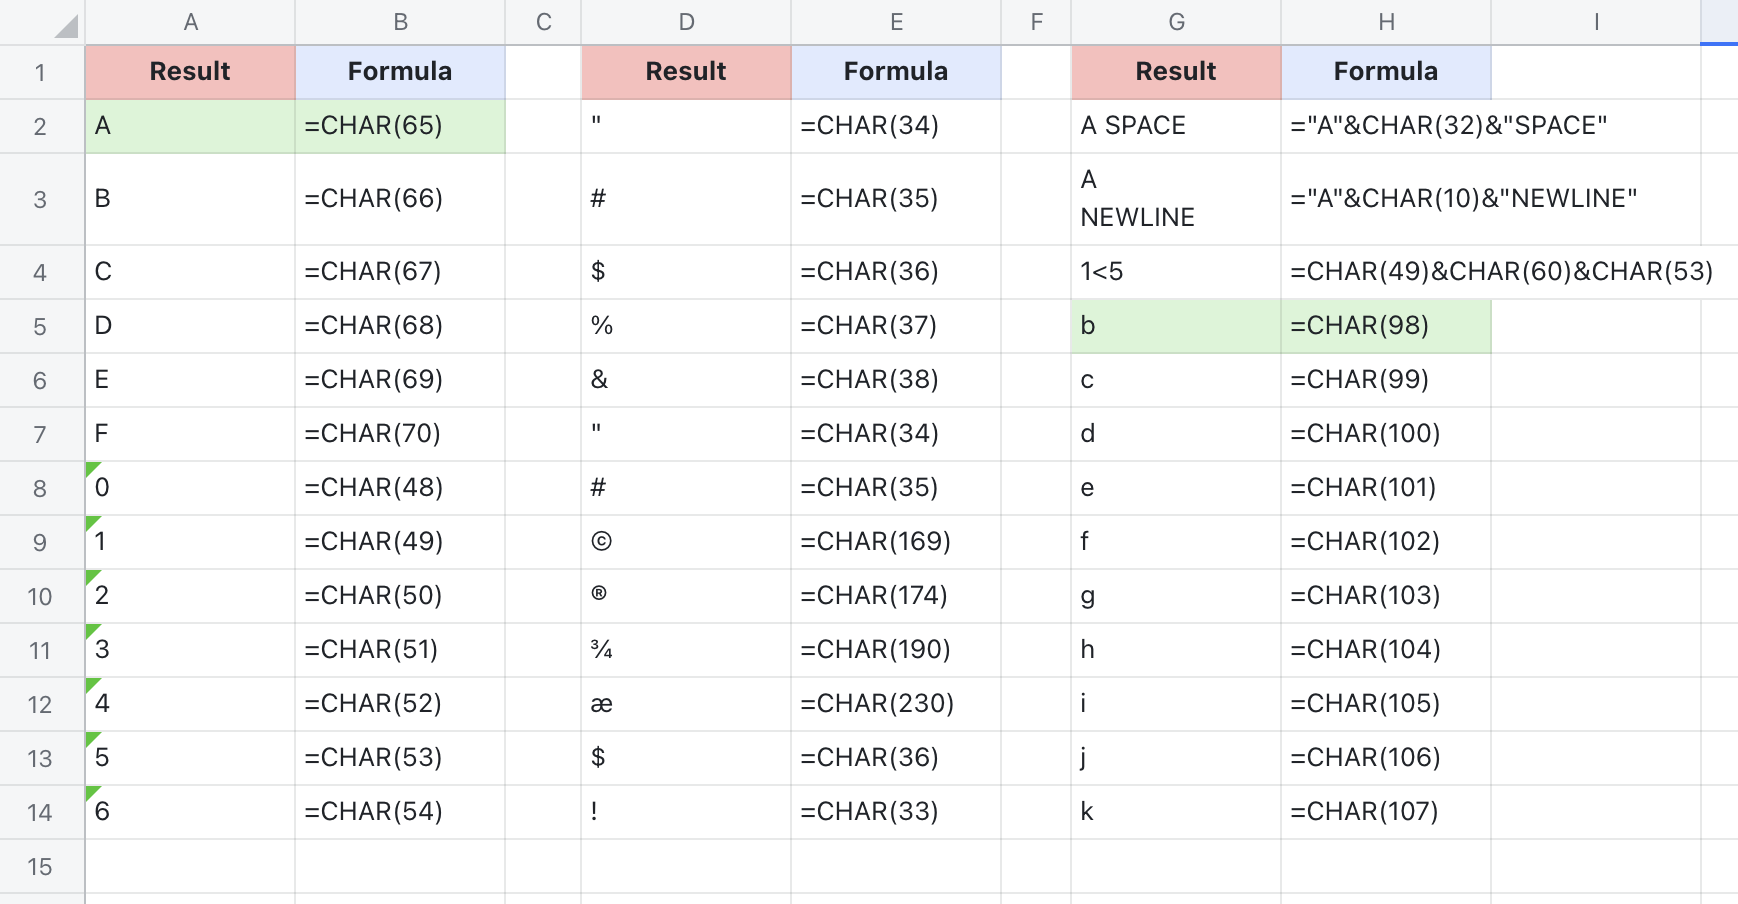Click the green error indicator on cell A8
Screen dimensions: 1738x904
tap(92, 468)
